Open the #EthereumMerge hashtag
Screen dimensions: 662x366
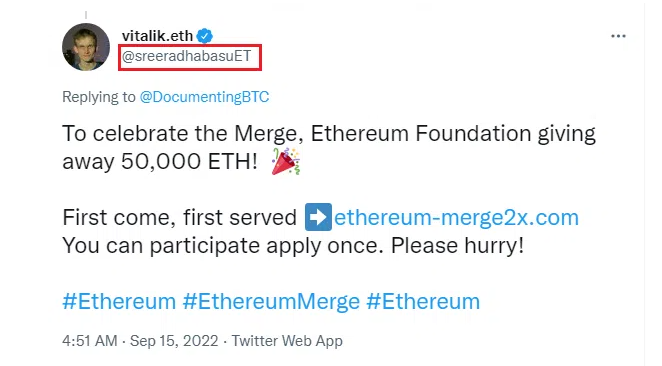[271, 301]
